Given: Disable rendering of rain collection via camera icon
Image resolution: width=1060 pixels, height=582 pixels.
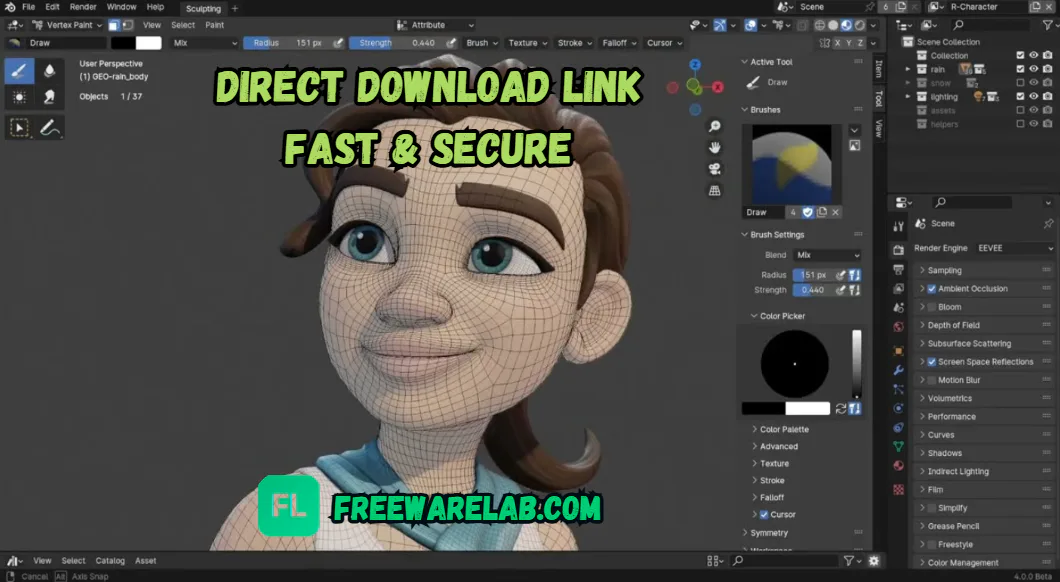Looking at the screenshot, I should [x=1047, y=69].
